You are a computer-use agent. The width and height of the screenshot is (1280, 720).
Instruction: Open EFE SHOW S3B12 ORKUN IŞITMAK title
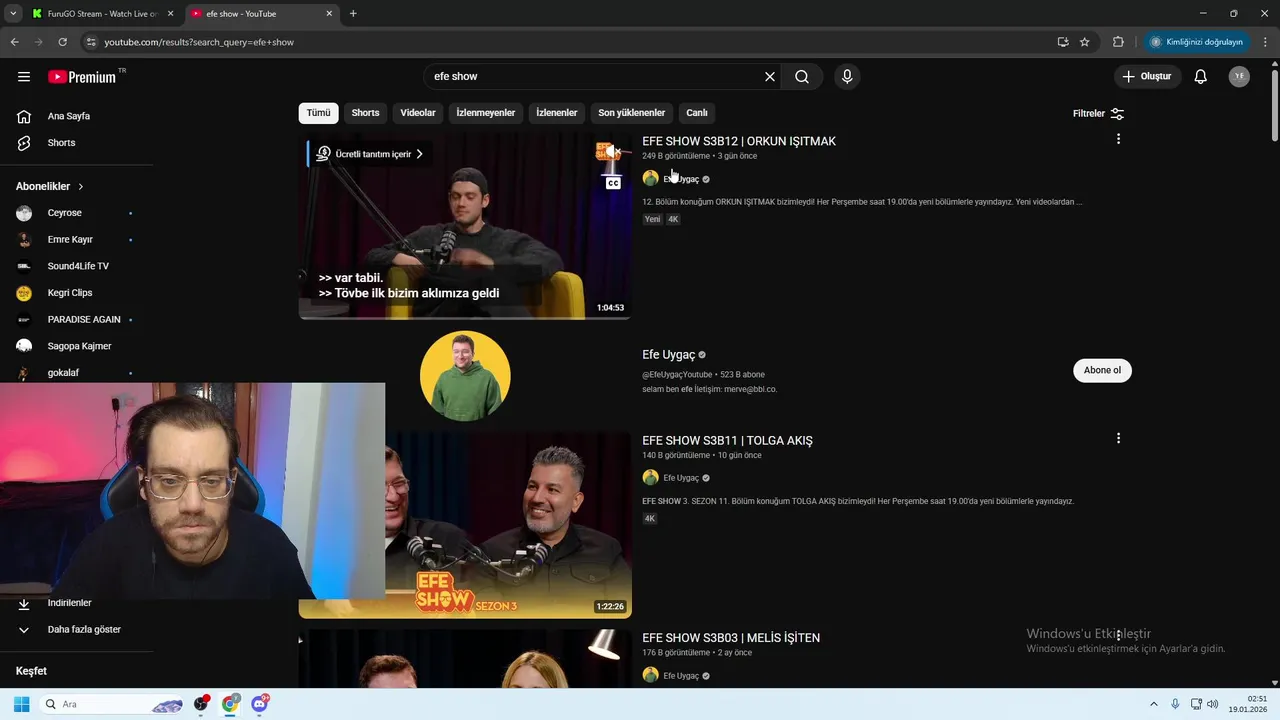click(739, 141)
